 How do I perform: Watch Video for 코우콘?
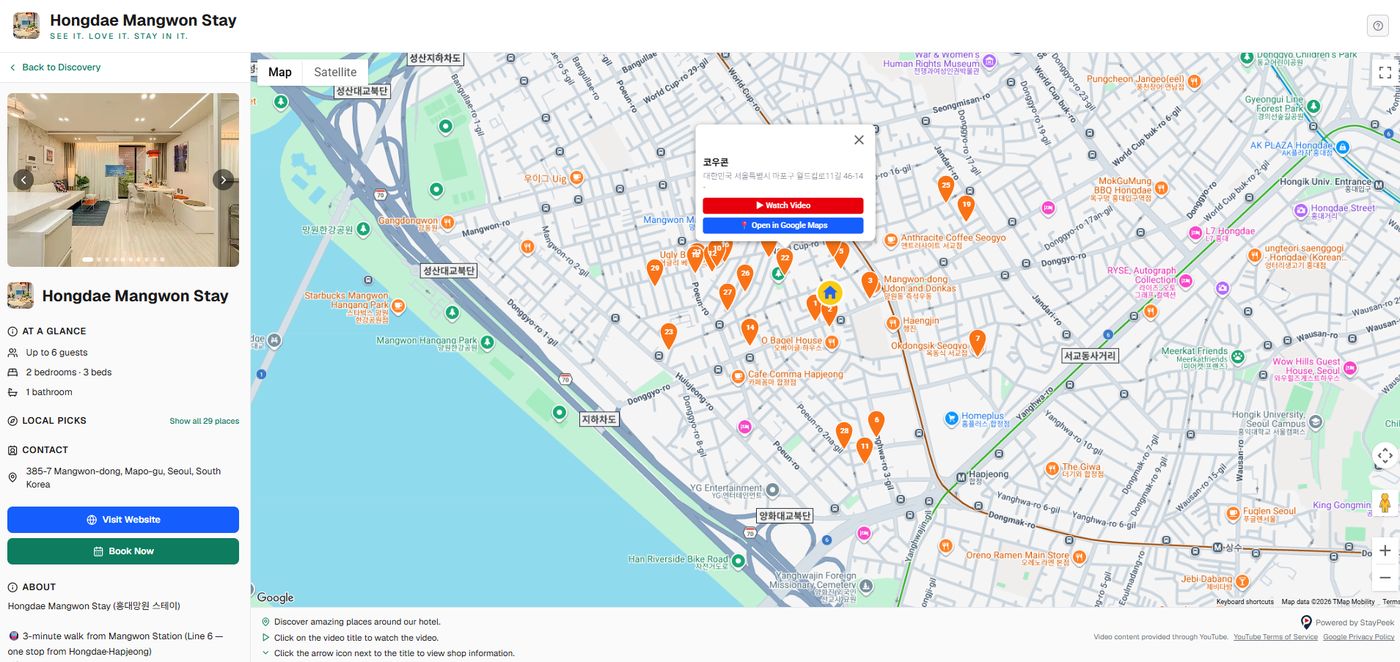click(x=783, y=205)
